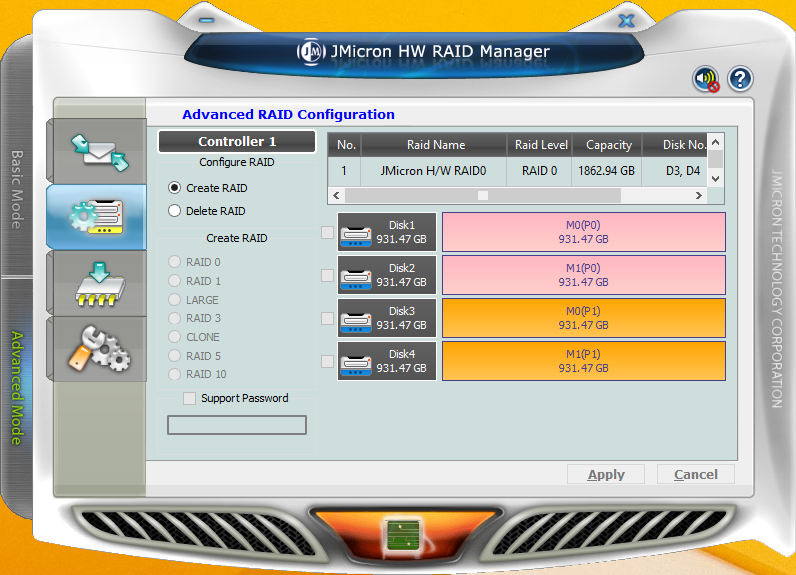
Task: Close the RAID Manager with X
Action: pos(627,21)
